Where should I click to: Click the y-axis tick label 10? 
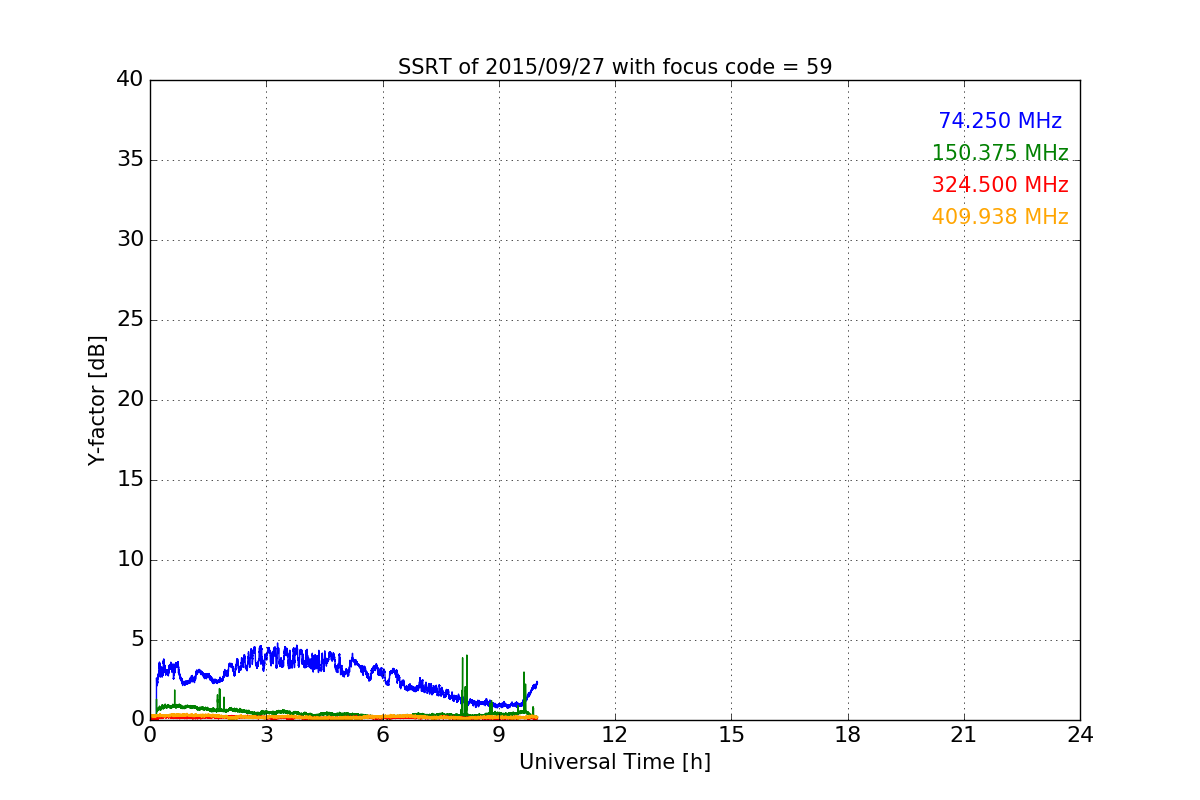coord(130,560)
